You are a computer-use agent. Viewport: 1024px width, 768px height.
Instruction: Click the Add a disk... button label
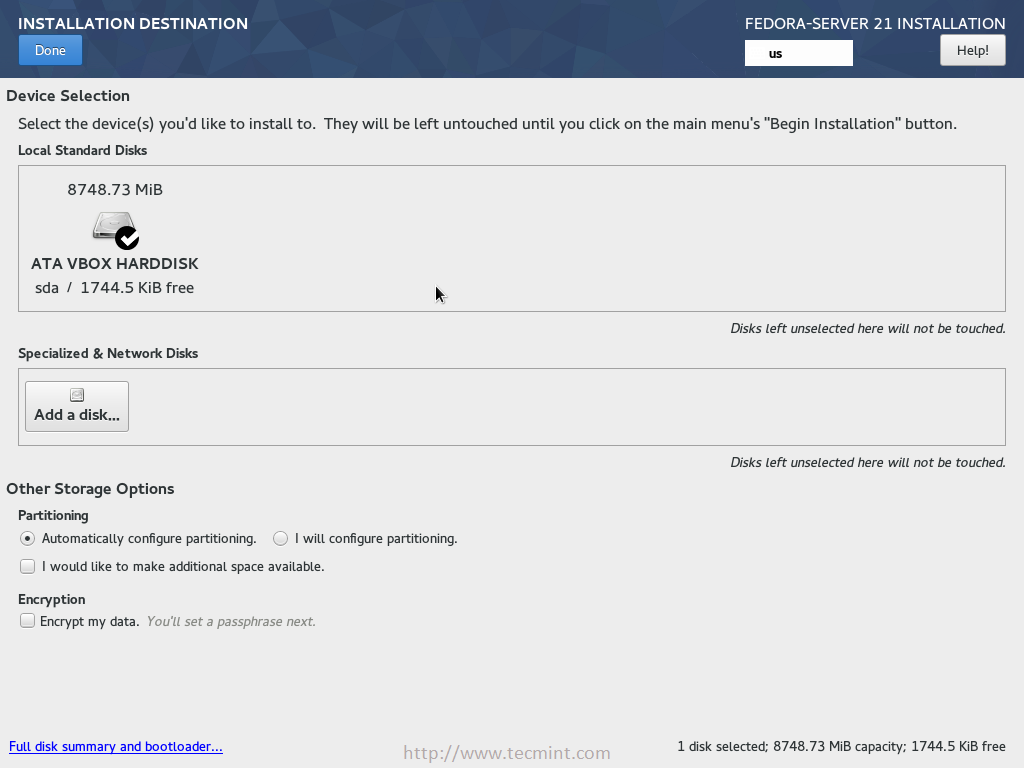[77, 415]
